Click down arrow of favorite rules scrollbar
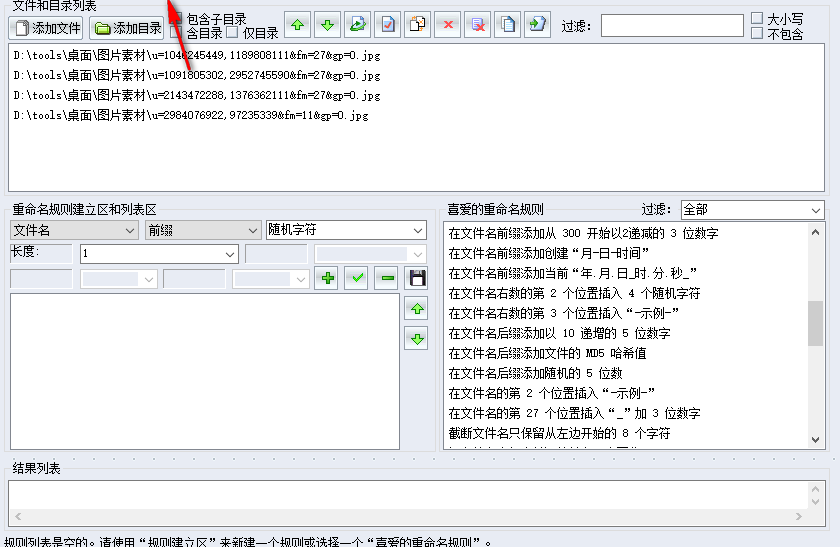This screenshot has height=547, width=840. point(815,440)
